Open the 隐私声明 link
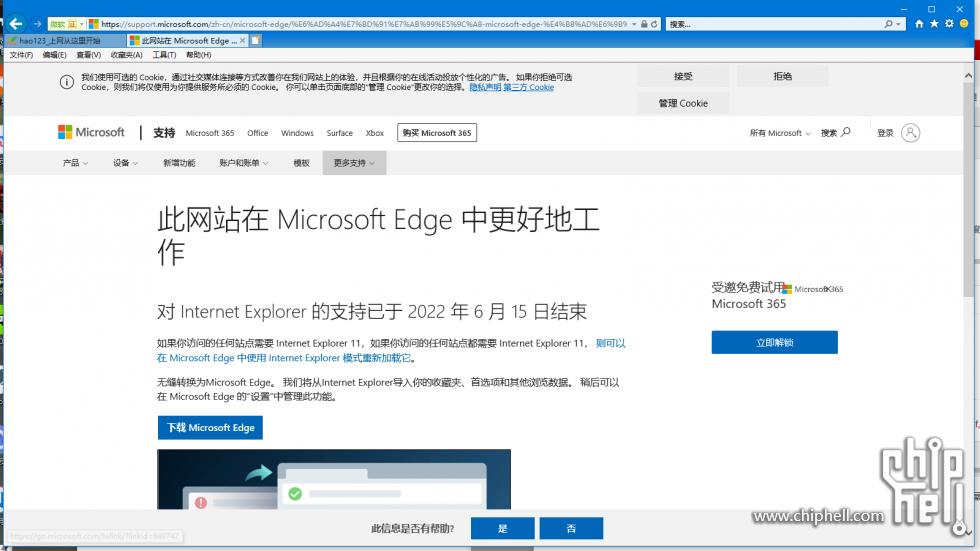The width and height of the screenshot is (980, 551). pyautogui.click(x=485, y=87)
